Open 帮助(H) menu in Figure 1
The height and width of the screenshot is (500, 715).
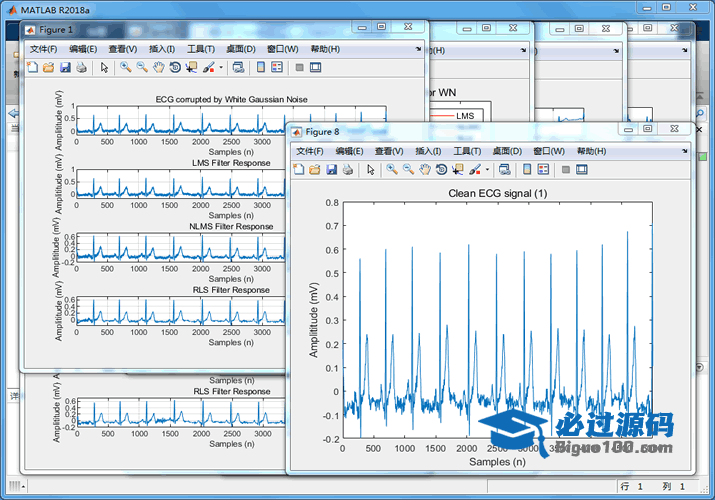pyautogui.click(x=325, y=49)
